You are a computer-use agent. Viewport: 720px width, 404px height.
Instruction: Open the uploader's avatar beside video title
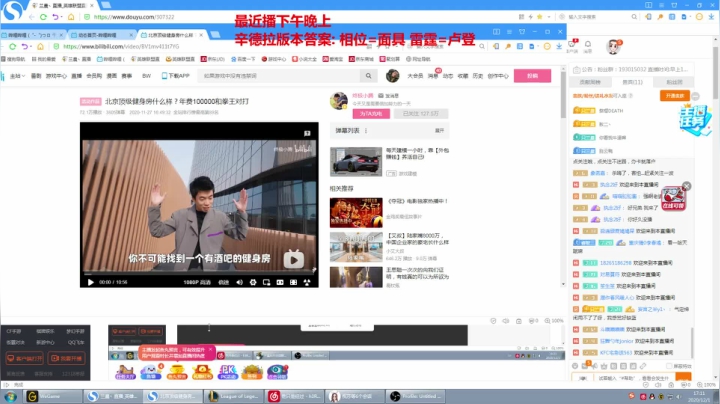click(338, 101)
